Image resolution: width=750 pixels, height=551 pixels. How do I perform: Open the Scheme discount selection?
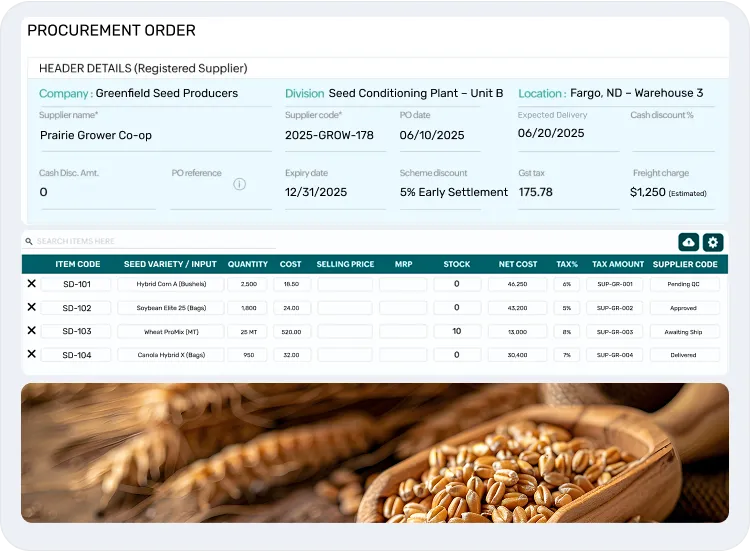pyautogui.click(x=453, y=192)
